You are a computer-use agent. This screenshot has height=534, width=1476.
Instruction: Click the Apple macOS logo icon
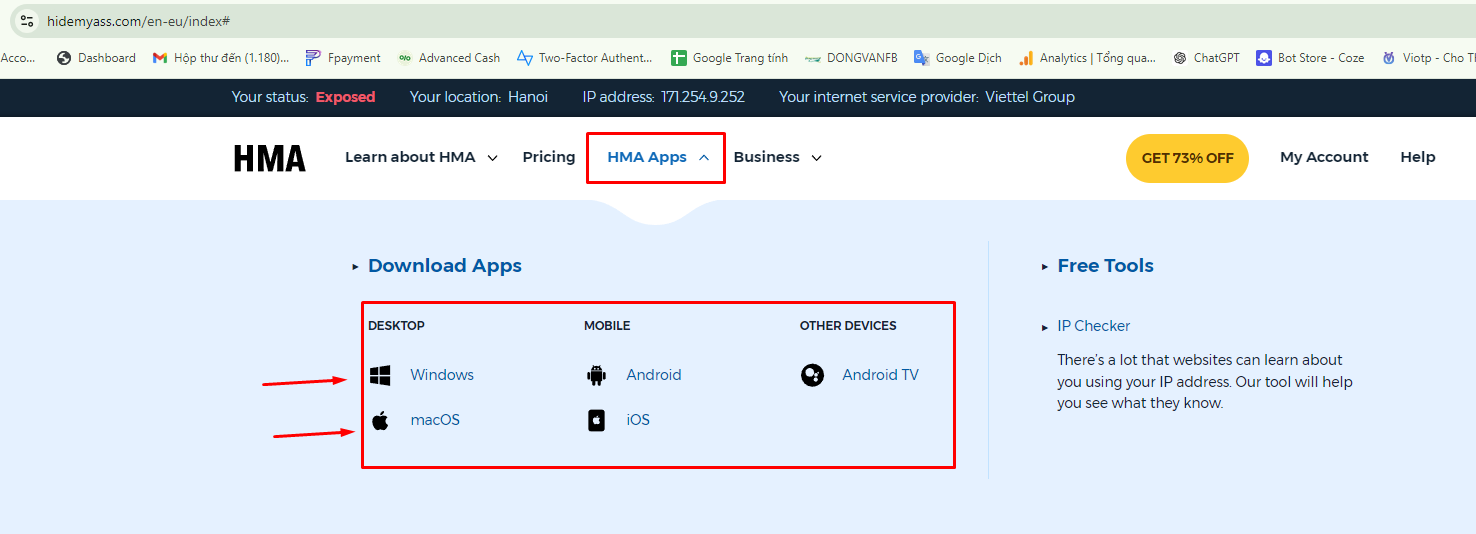380,420
